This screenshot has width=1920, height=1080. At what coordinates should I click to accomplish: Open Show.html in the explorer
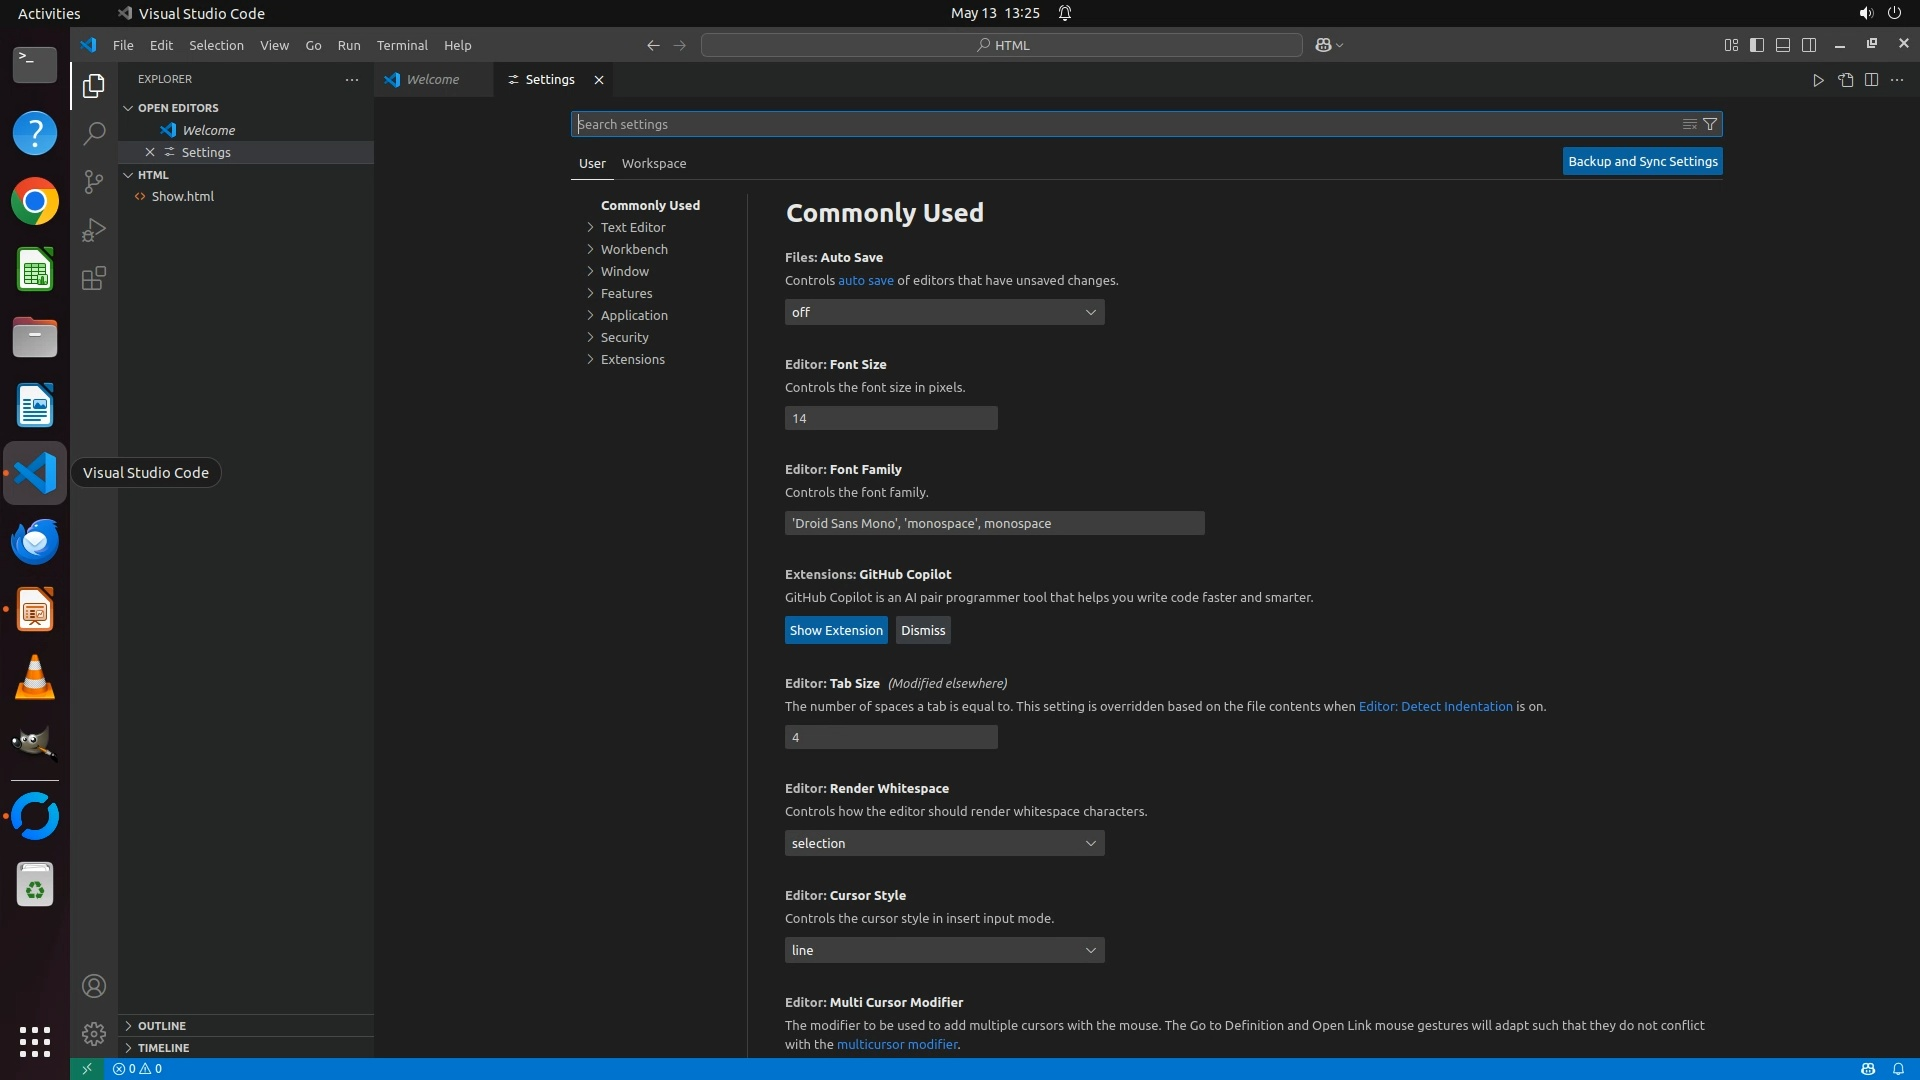(x=182, y=196)
